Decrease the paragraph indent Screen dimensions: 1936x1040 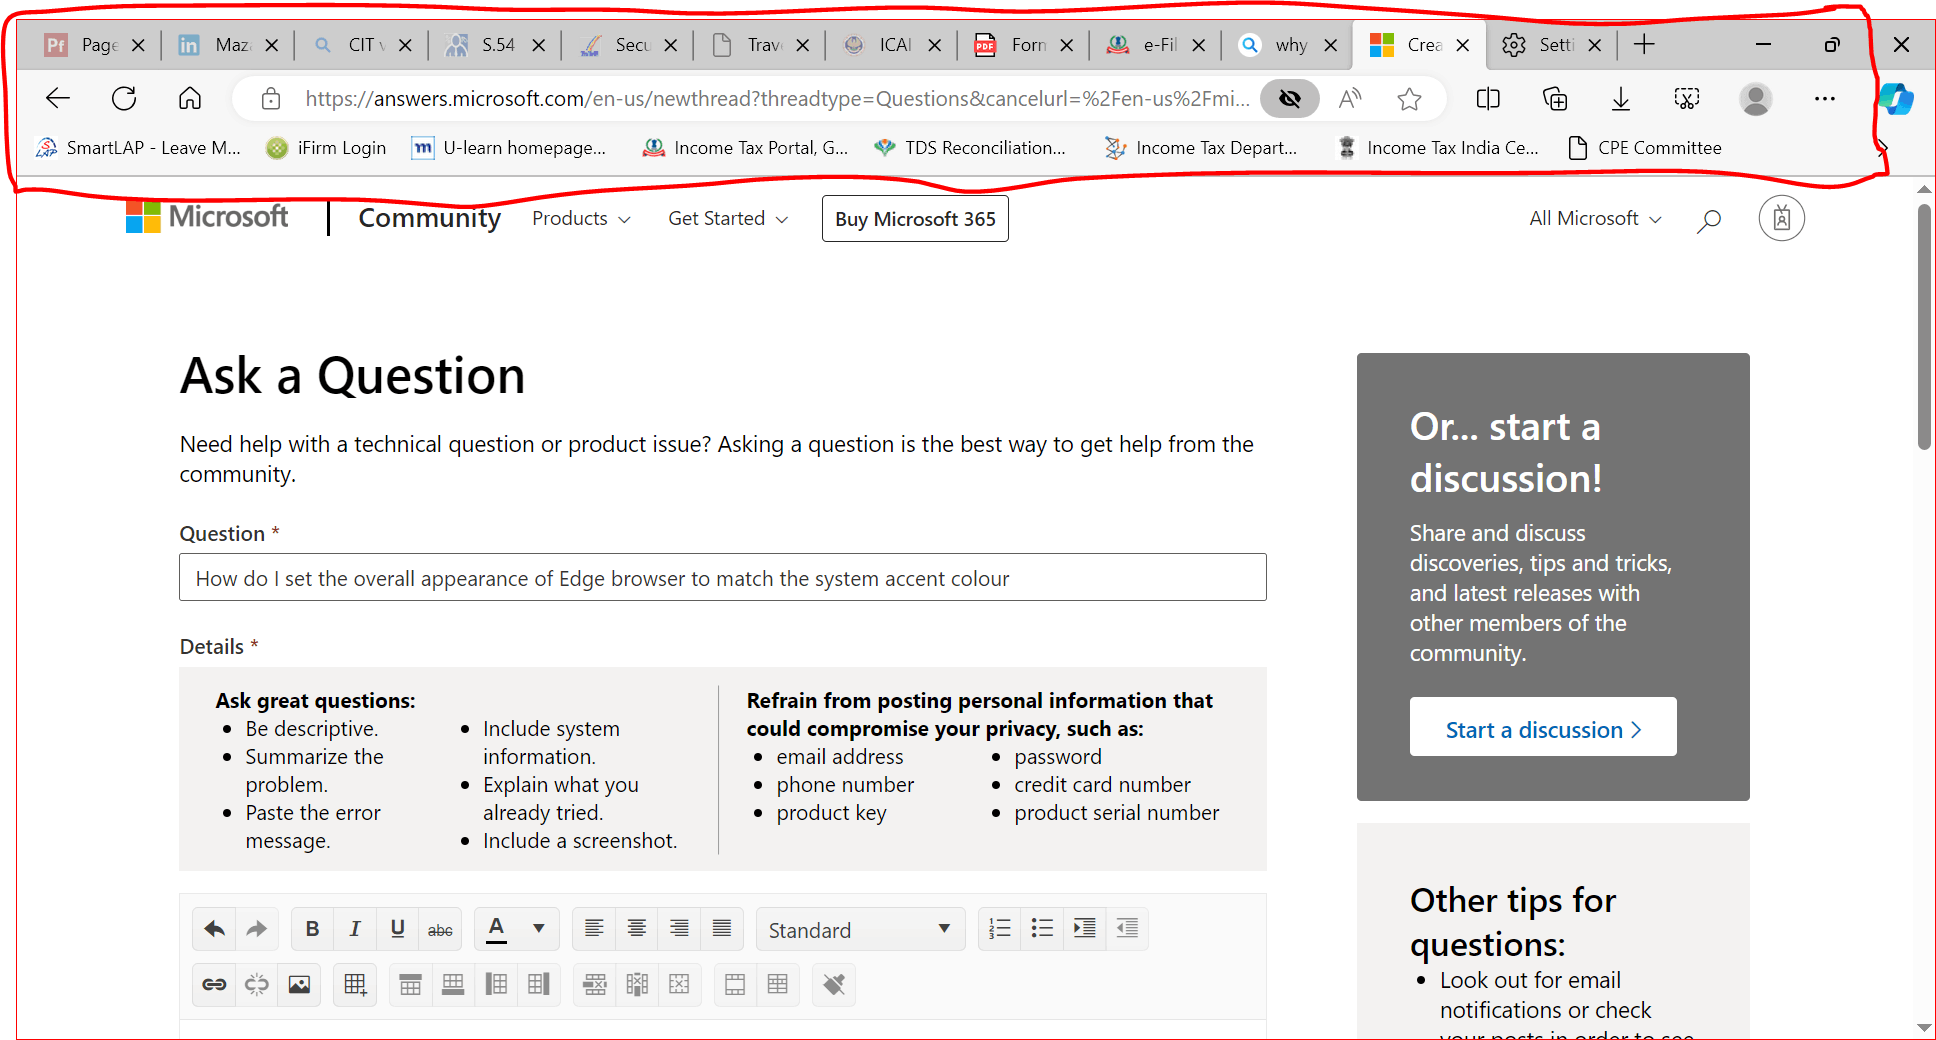[x=1127, y=929]
